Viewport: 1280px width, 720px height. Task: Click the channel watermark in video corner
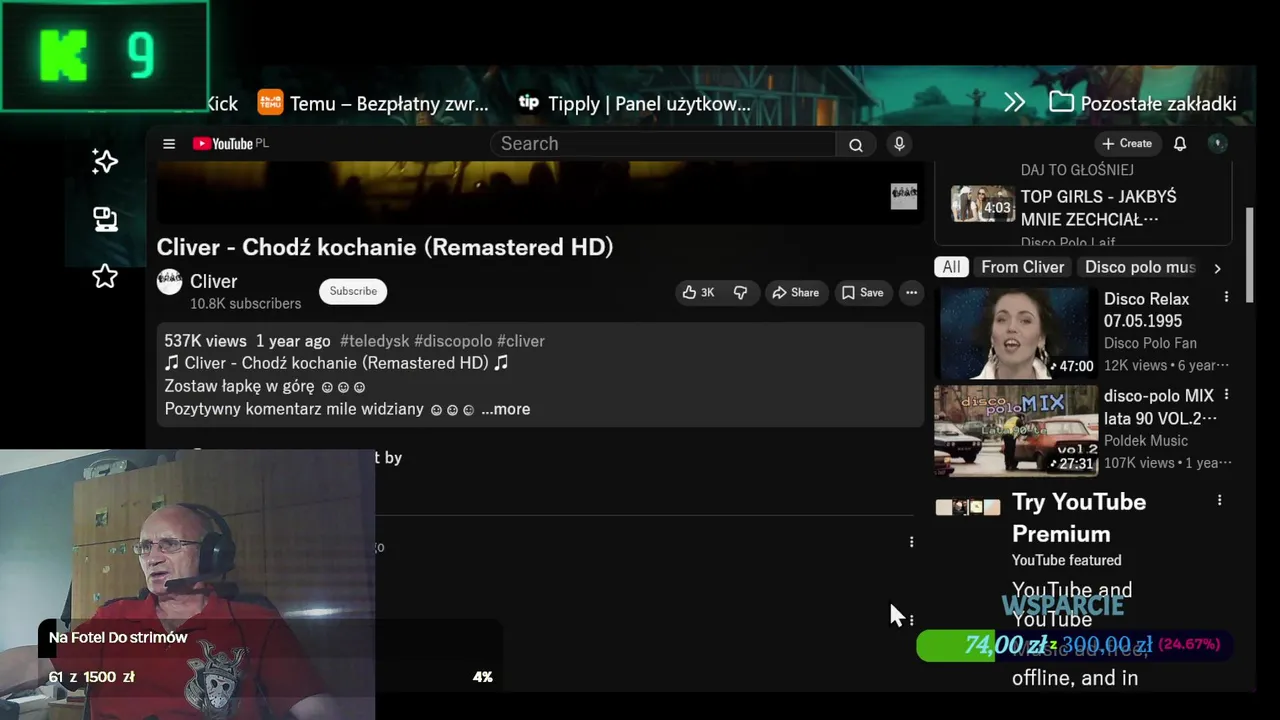(x=904, y=196)
